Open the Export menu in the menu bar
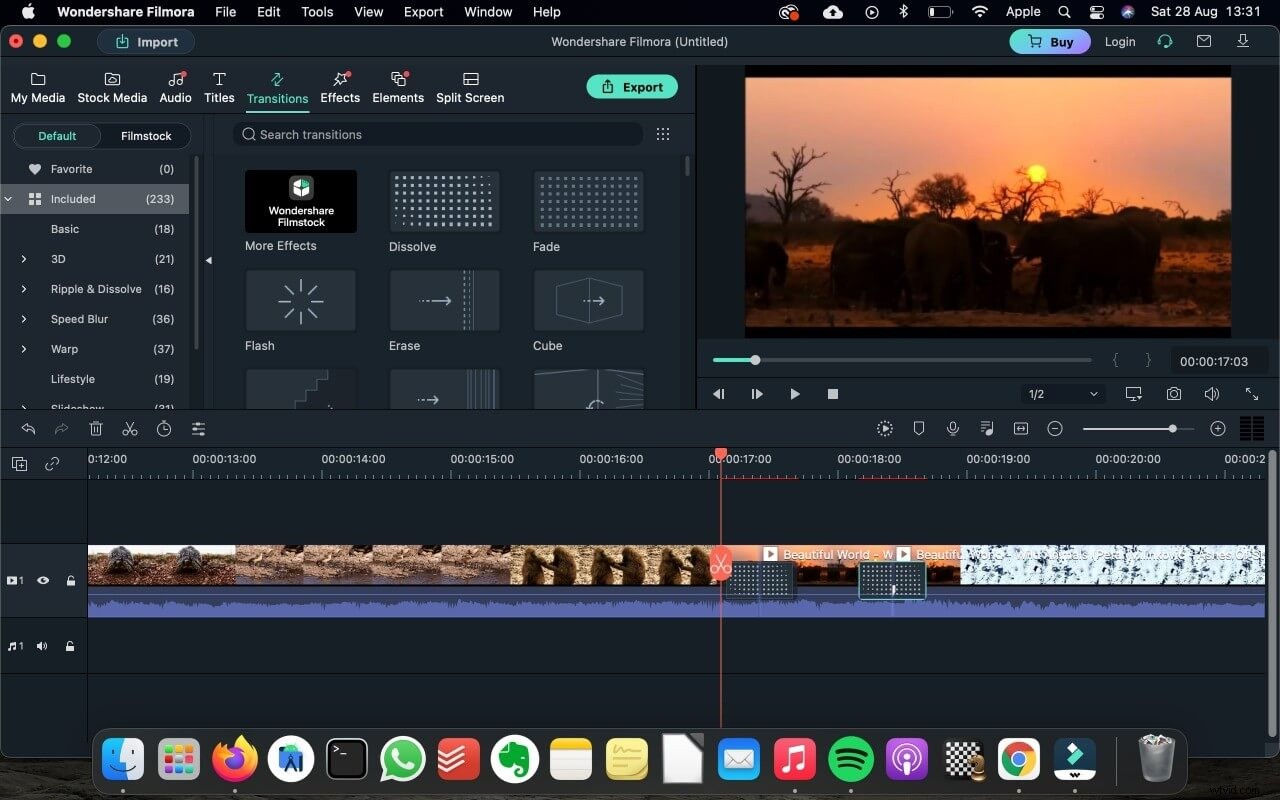This screenshot has height=800, width=1280. tap(423, 12)
